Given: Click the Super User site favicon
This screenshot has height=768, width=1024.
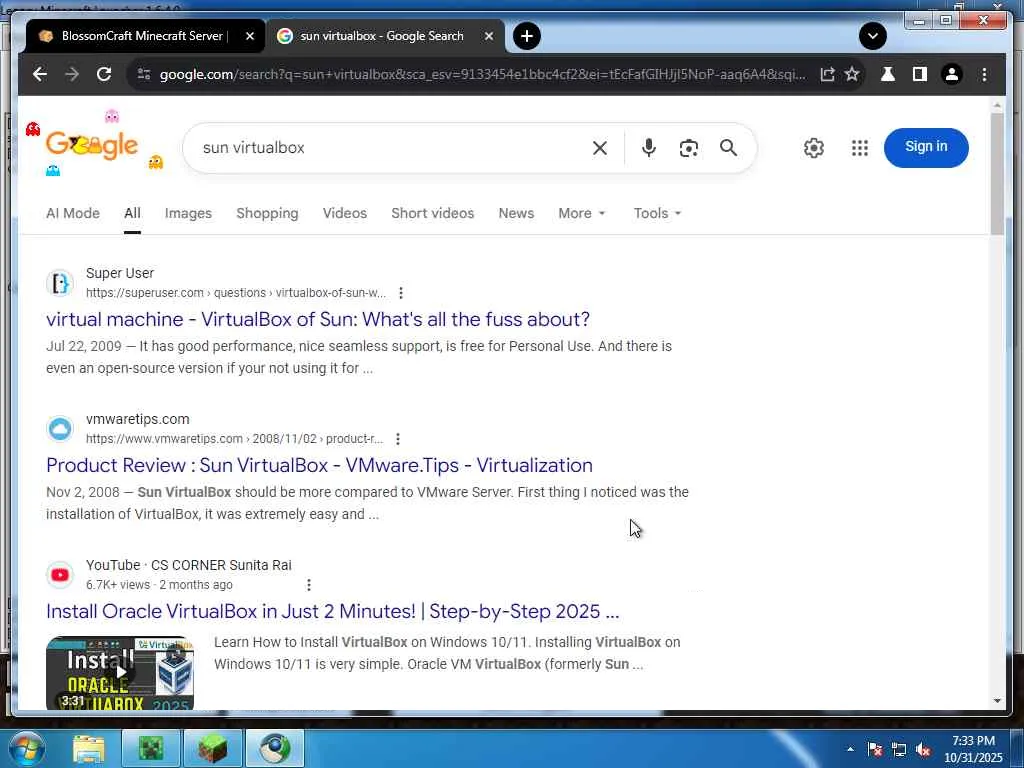Looking at the screenshot, I should click(x=60, y=283).
